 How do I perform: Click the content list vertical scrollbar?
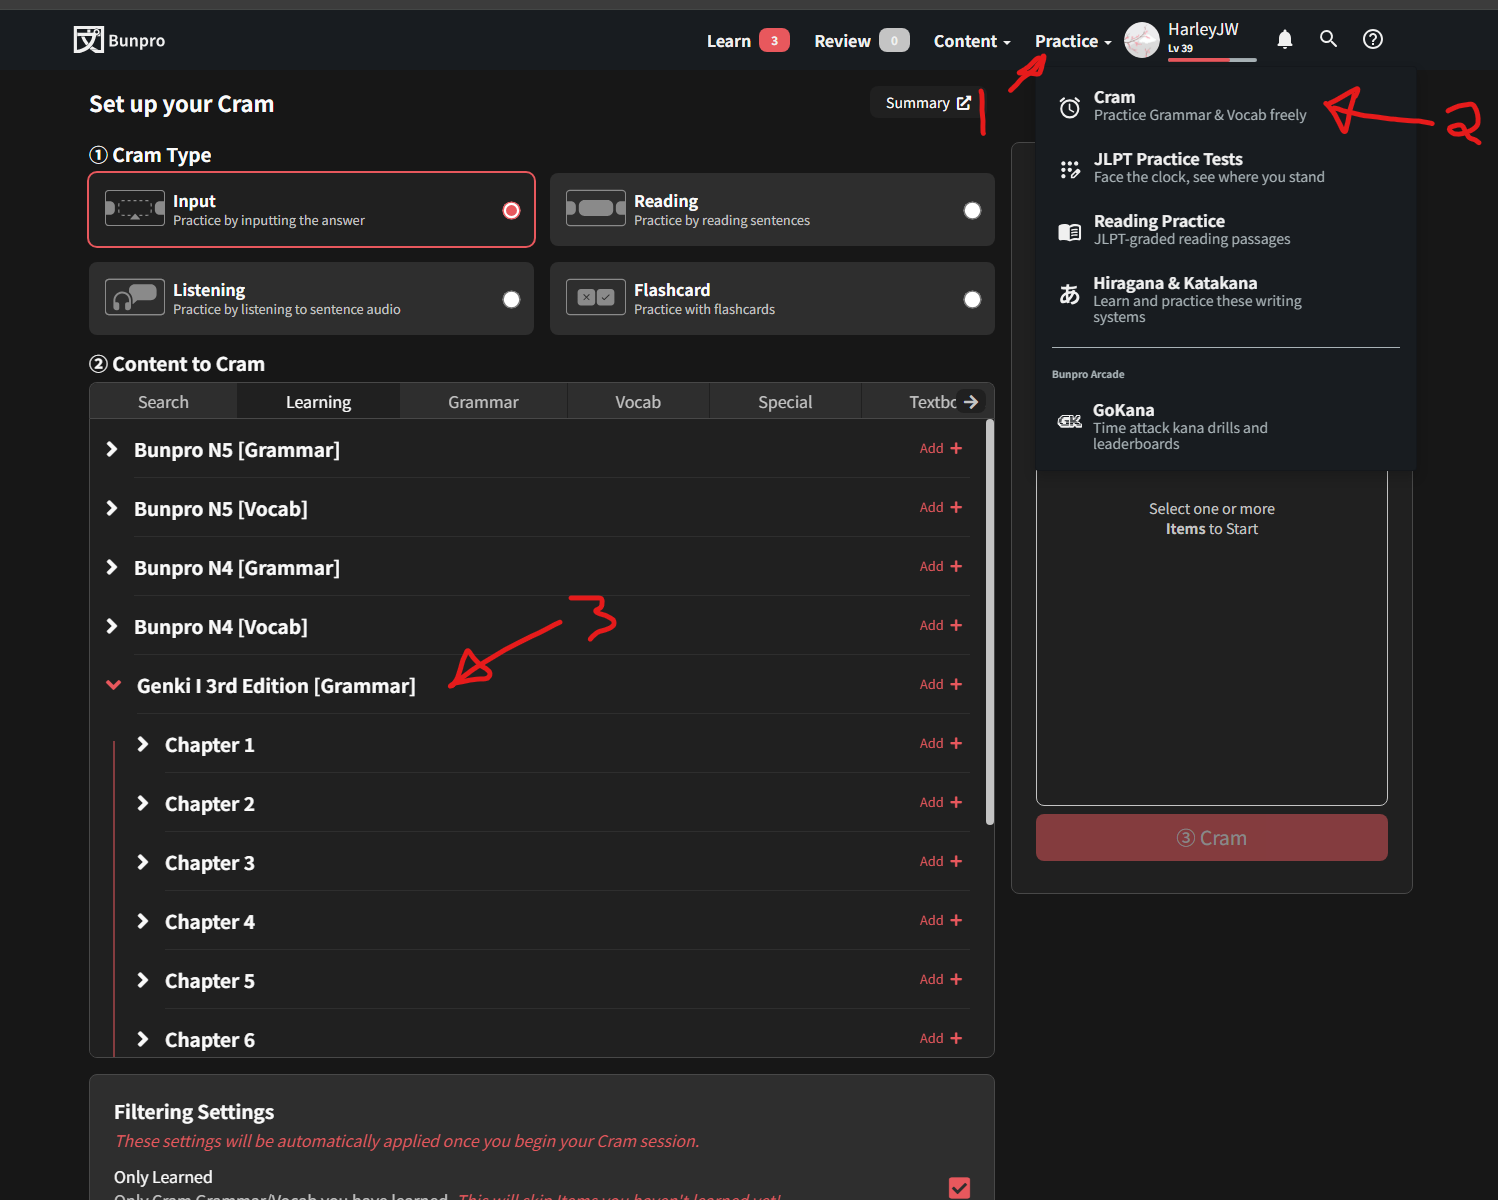990,620
